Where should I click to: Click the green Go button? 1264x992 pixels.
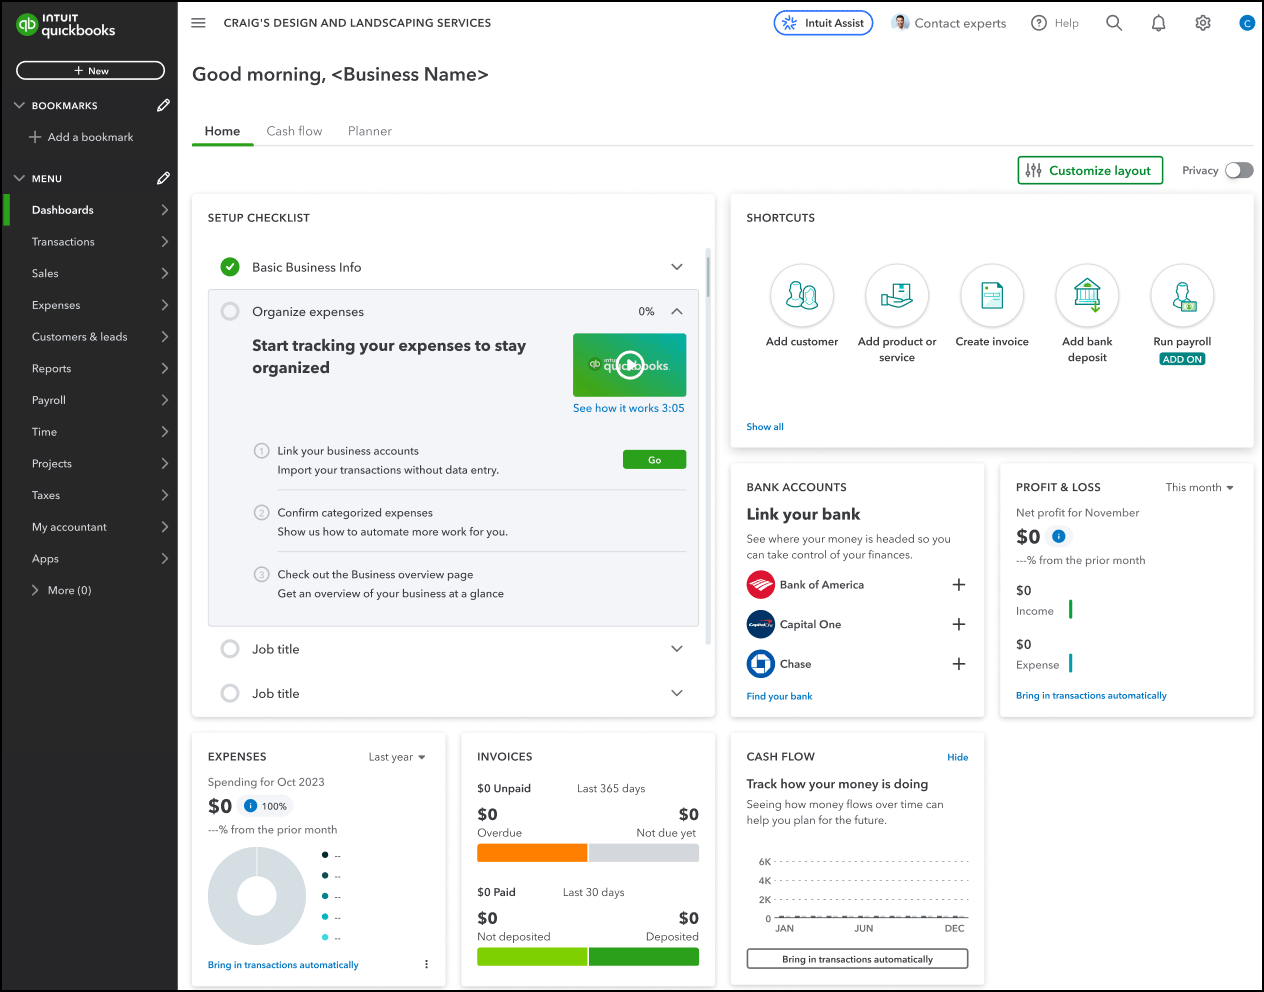click(x=654, y=460)
